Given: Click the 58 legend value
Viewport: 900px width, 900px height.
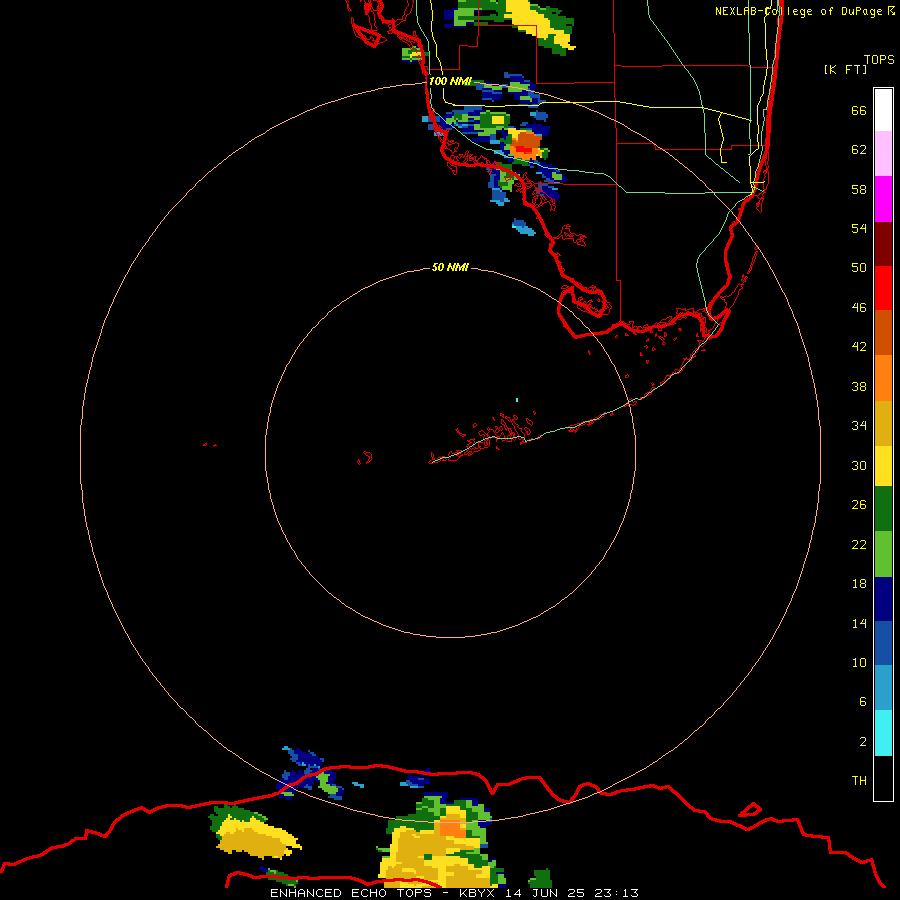Looking at the screenshot, I should (859, 189).
